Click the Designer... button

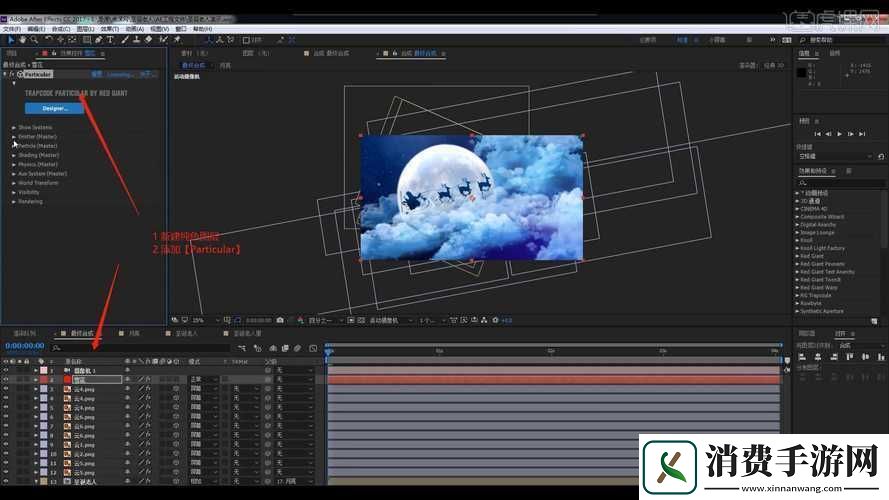[x=54, y=108]
